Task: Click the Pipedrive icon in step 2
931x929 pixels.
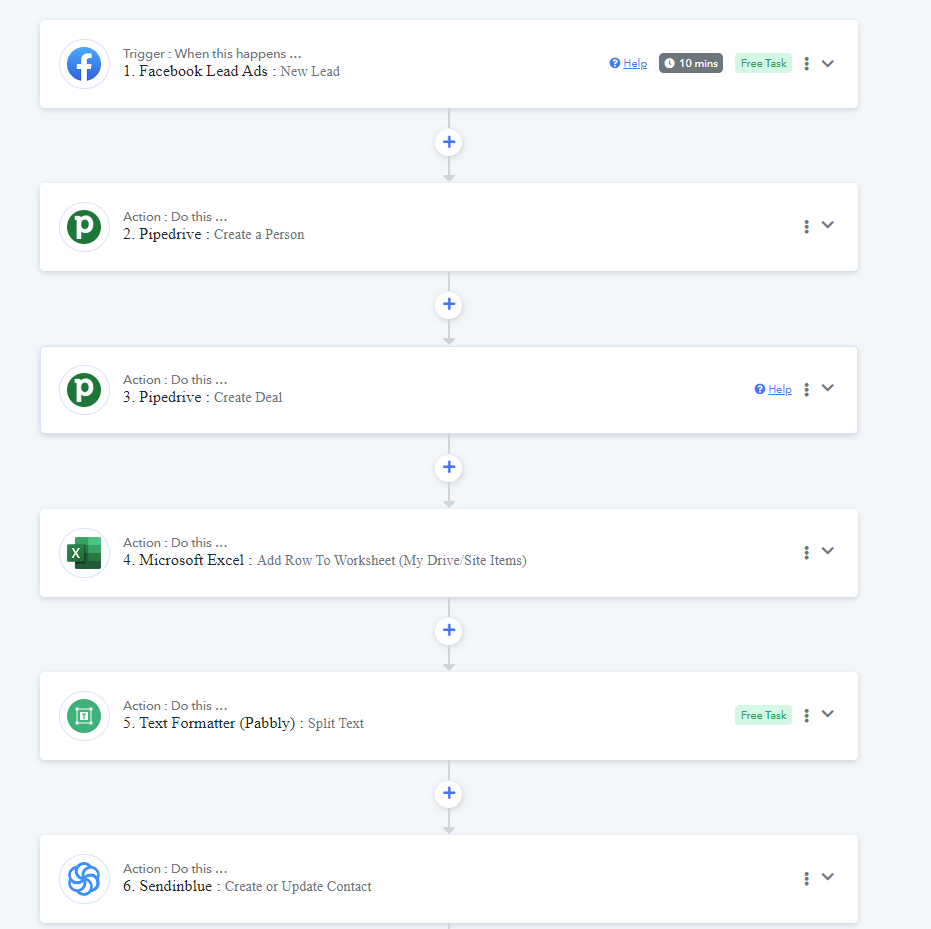Action: 84,227
